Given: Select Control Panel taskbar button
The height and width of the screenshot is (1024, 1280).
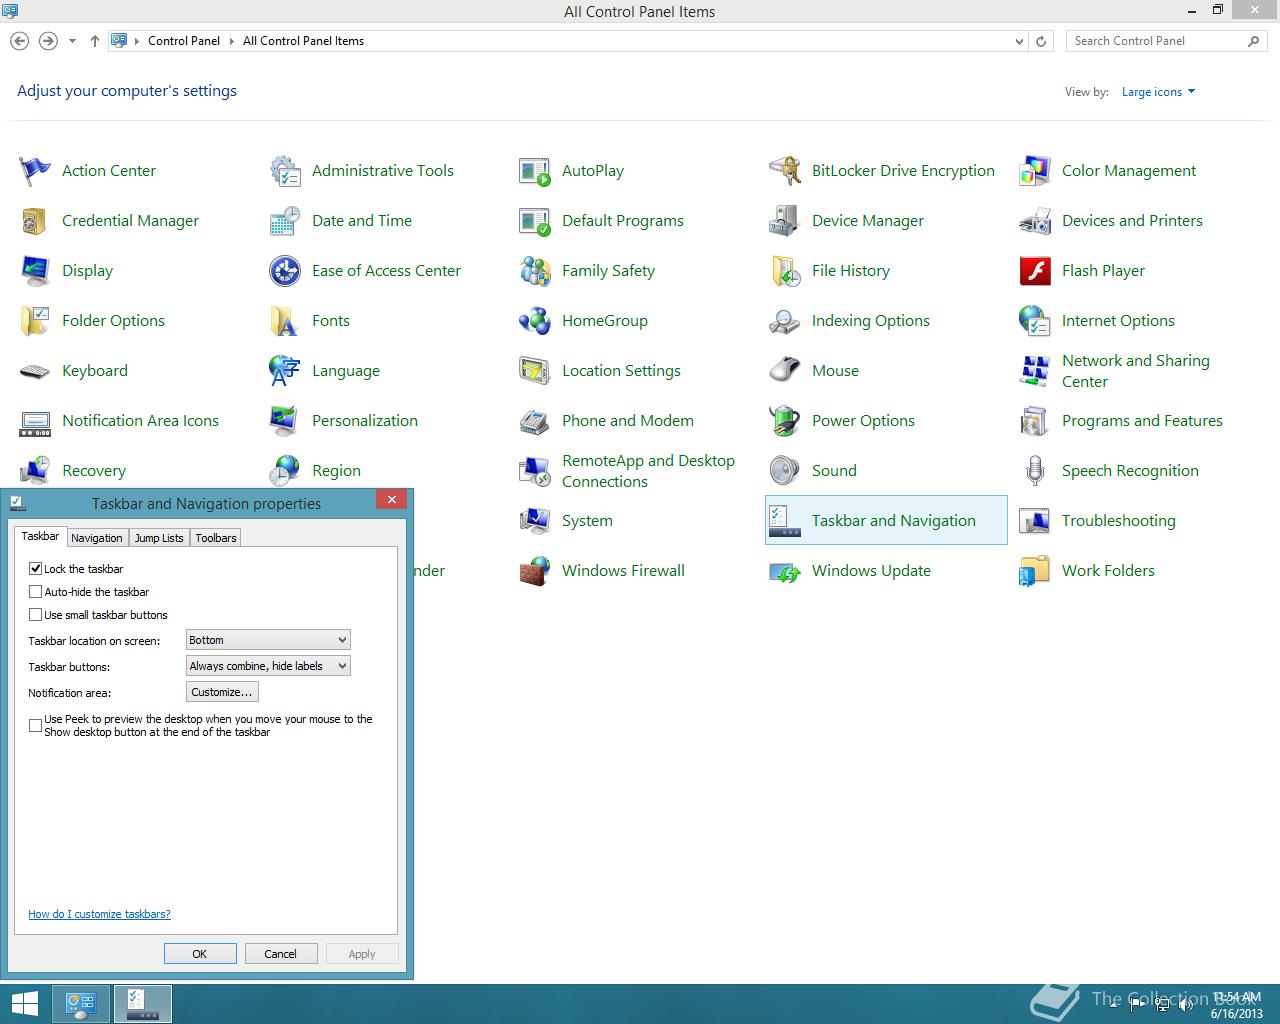Looking at the screenshot, I should pos(82,1004).
